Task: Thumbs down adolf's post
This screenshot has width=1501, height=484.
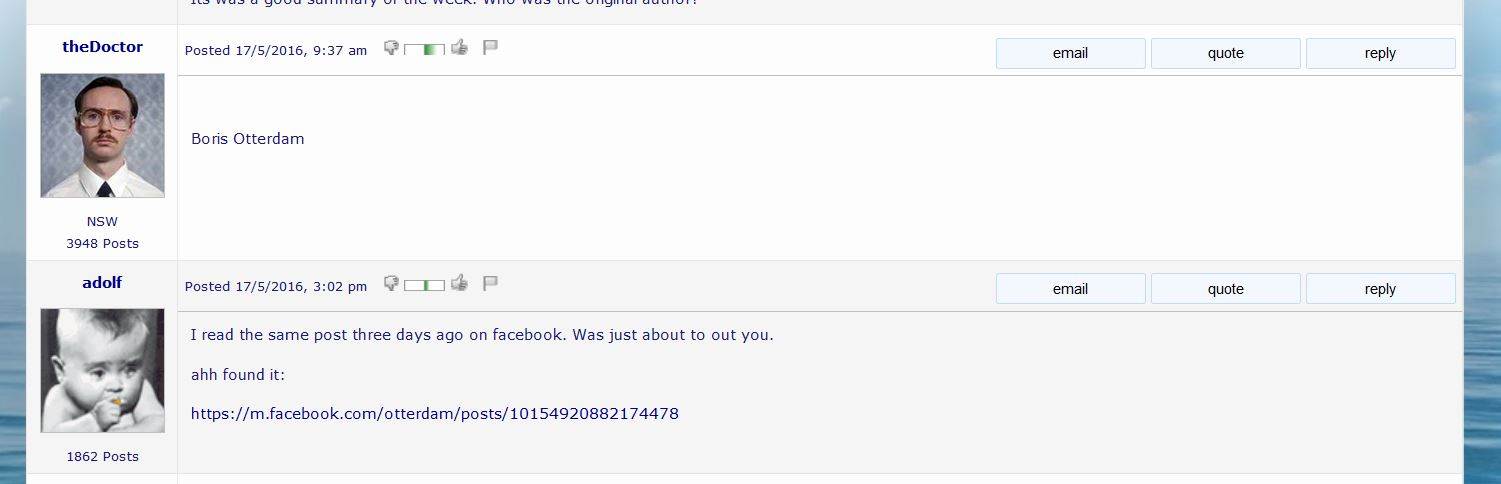Action: pos(391,283)
